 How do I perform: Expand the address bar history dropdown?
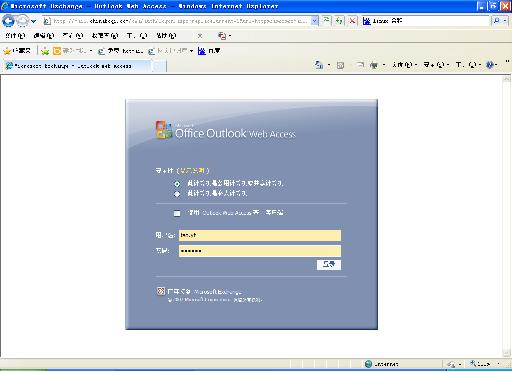pyautogui.click(x=314, y=21)
